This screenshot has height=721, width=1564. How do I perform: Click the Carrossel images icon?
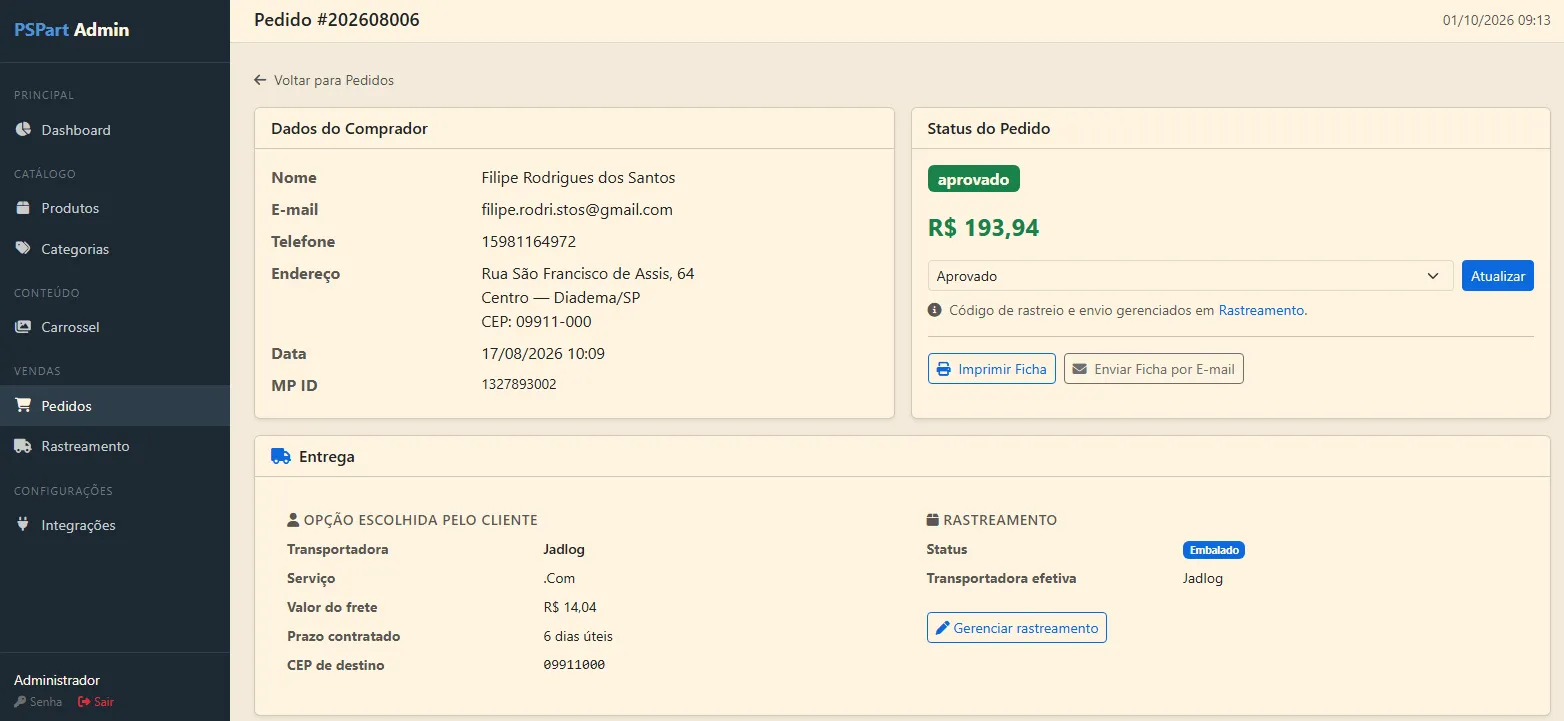click(23, 327)
